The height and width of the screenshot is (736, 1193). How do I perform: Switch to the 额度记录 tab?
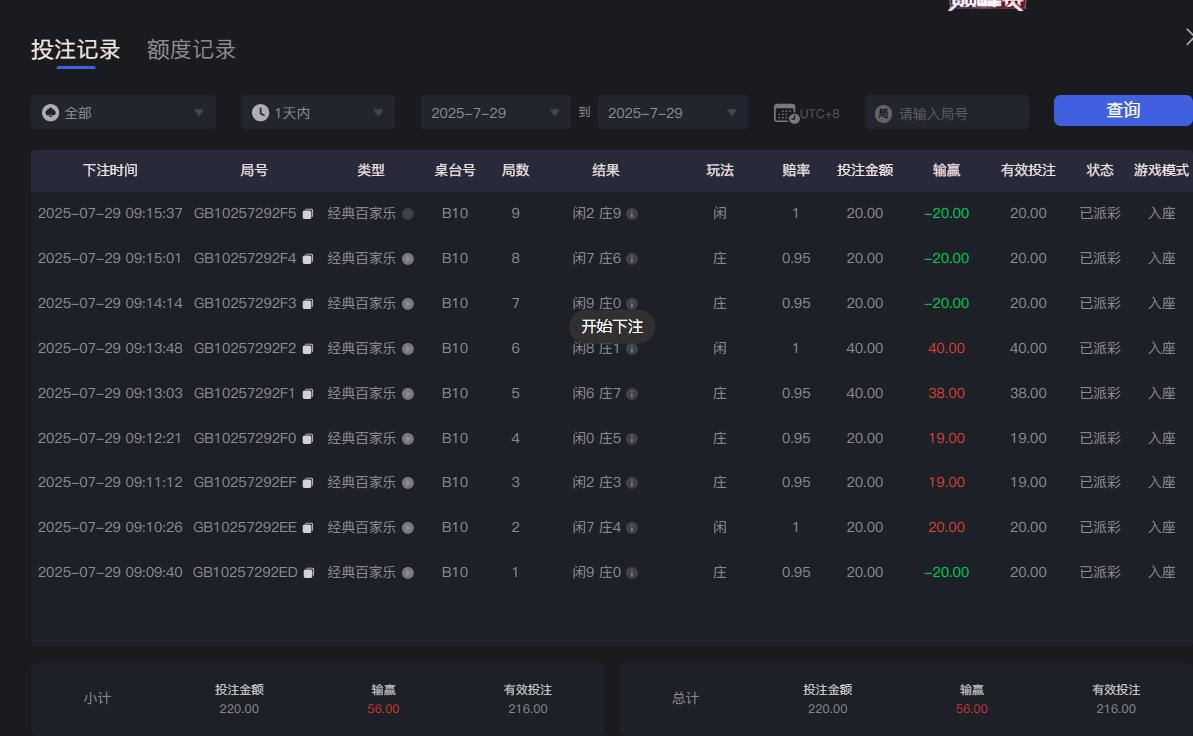point(190,50)
